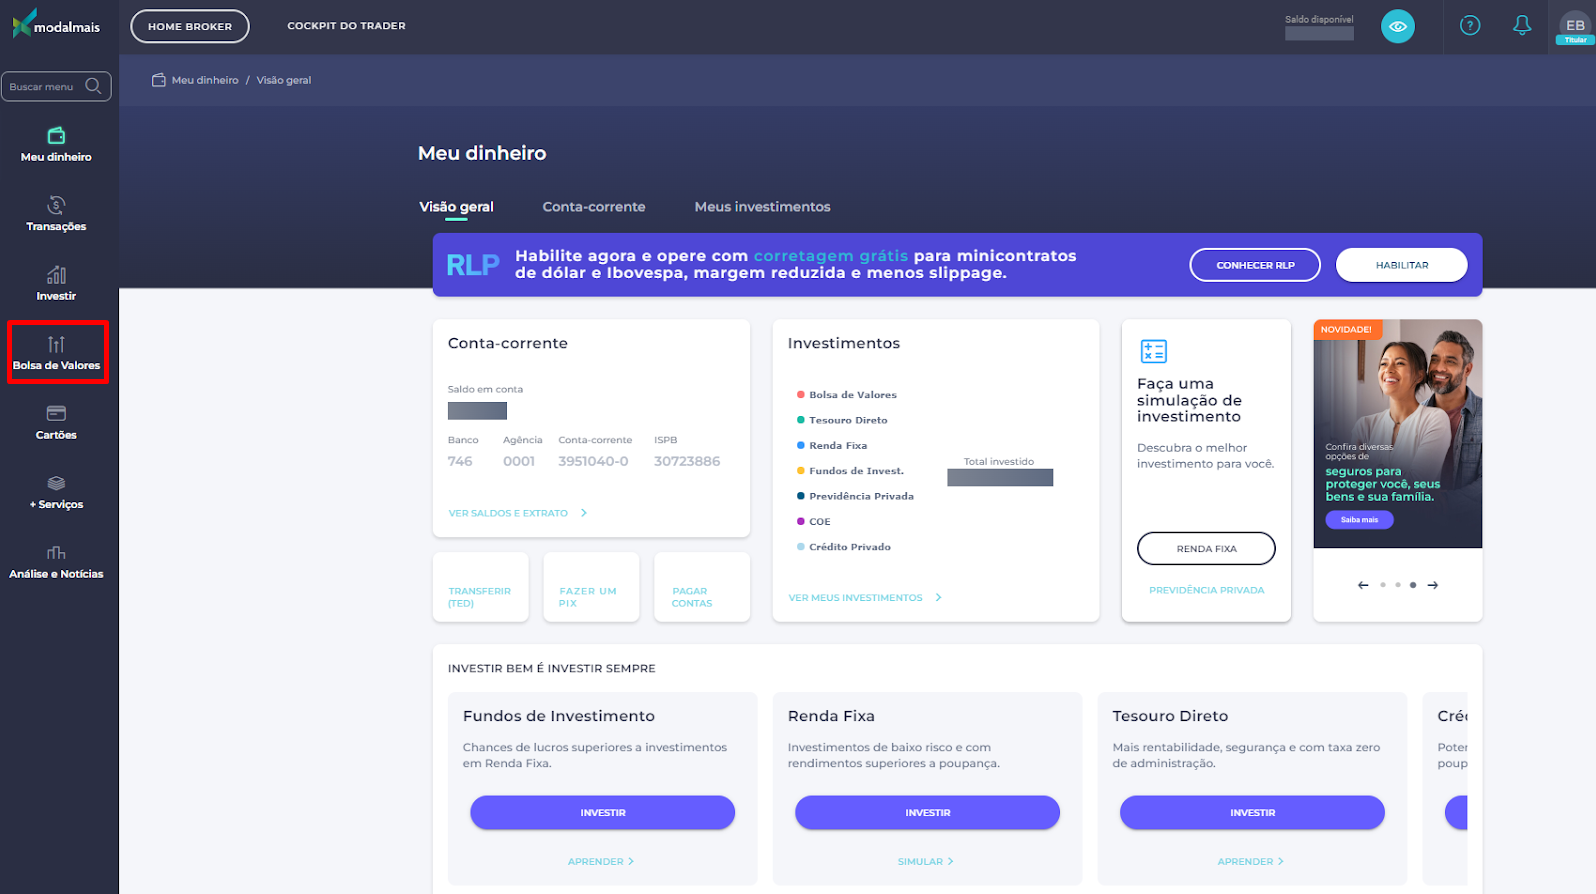Click Tesouro Direto legend item
Screen dimensions: 1596x894
842,420
